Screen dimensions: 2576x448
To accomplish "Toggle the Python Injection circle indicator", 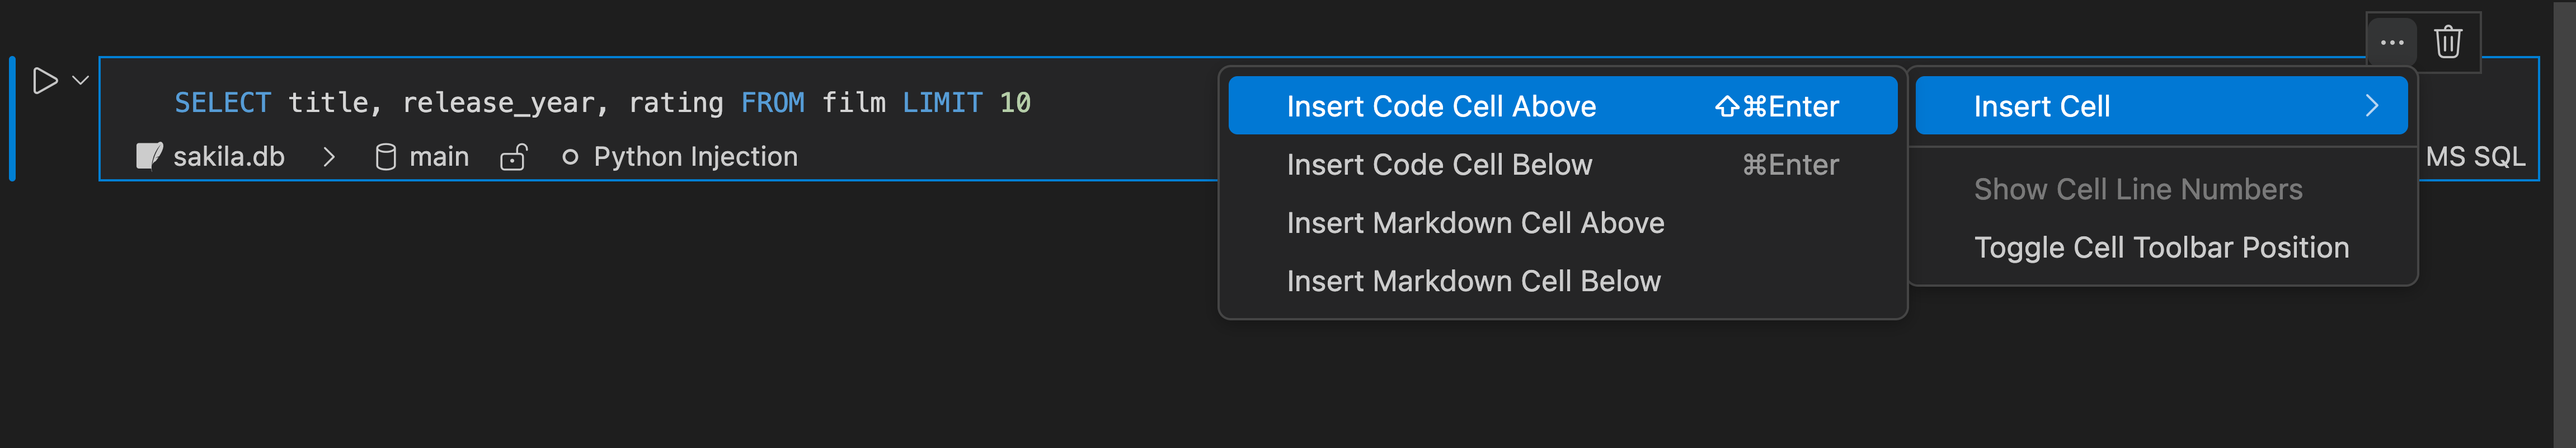I will pyautogui.click(x=570, y=157).
